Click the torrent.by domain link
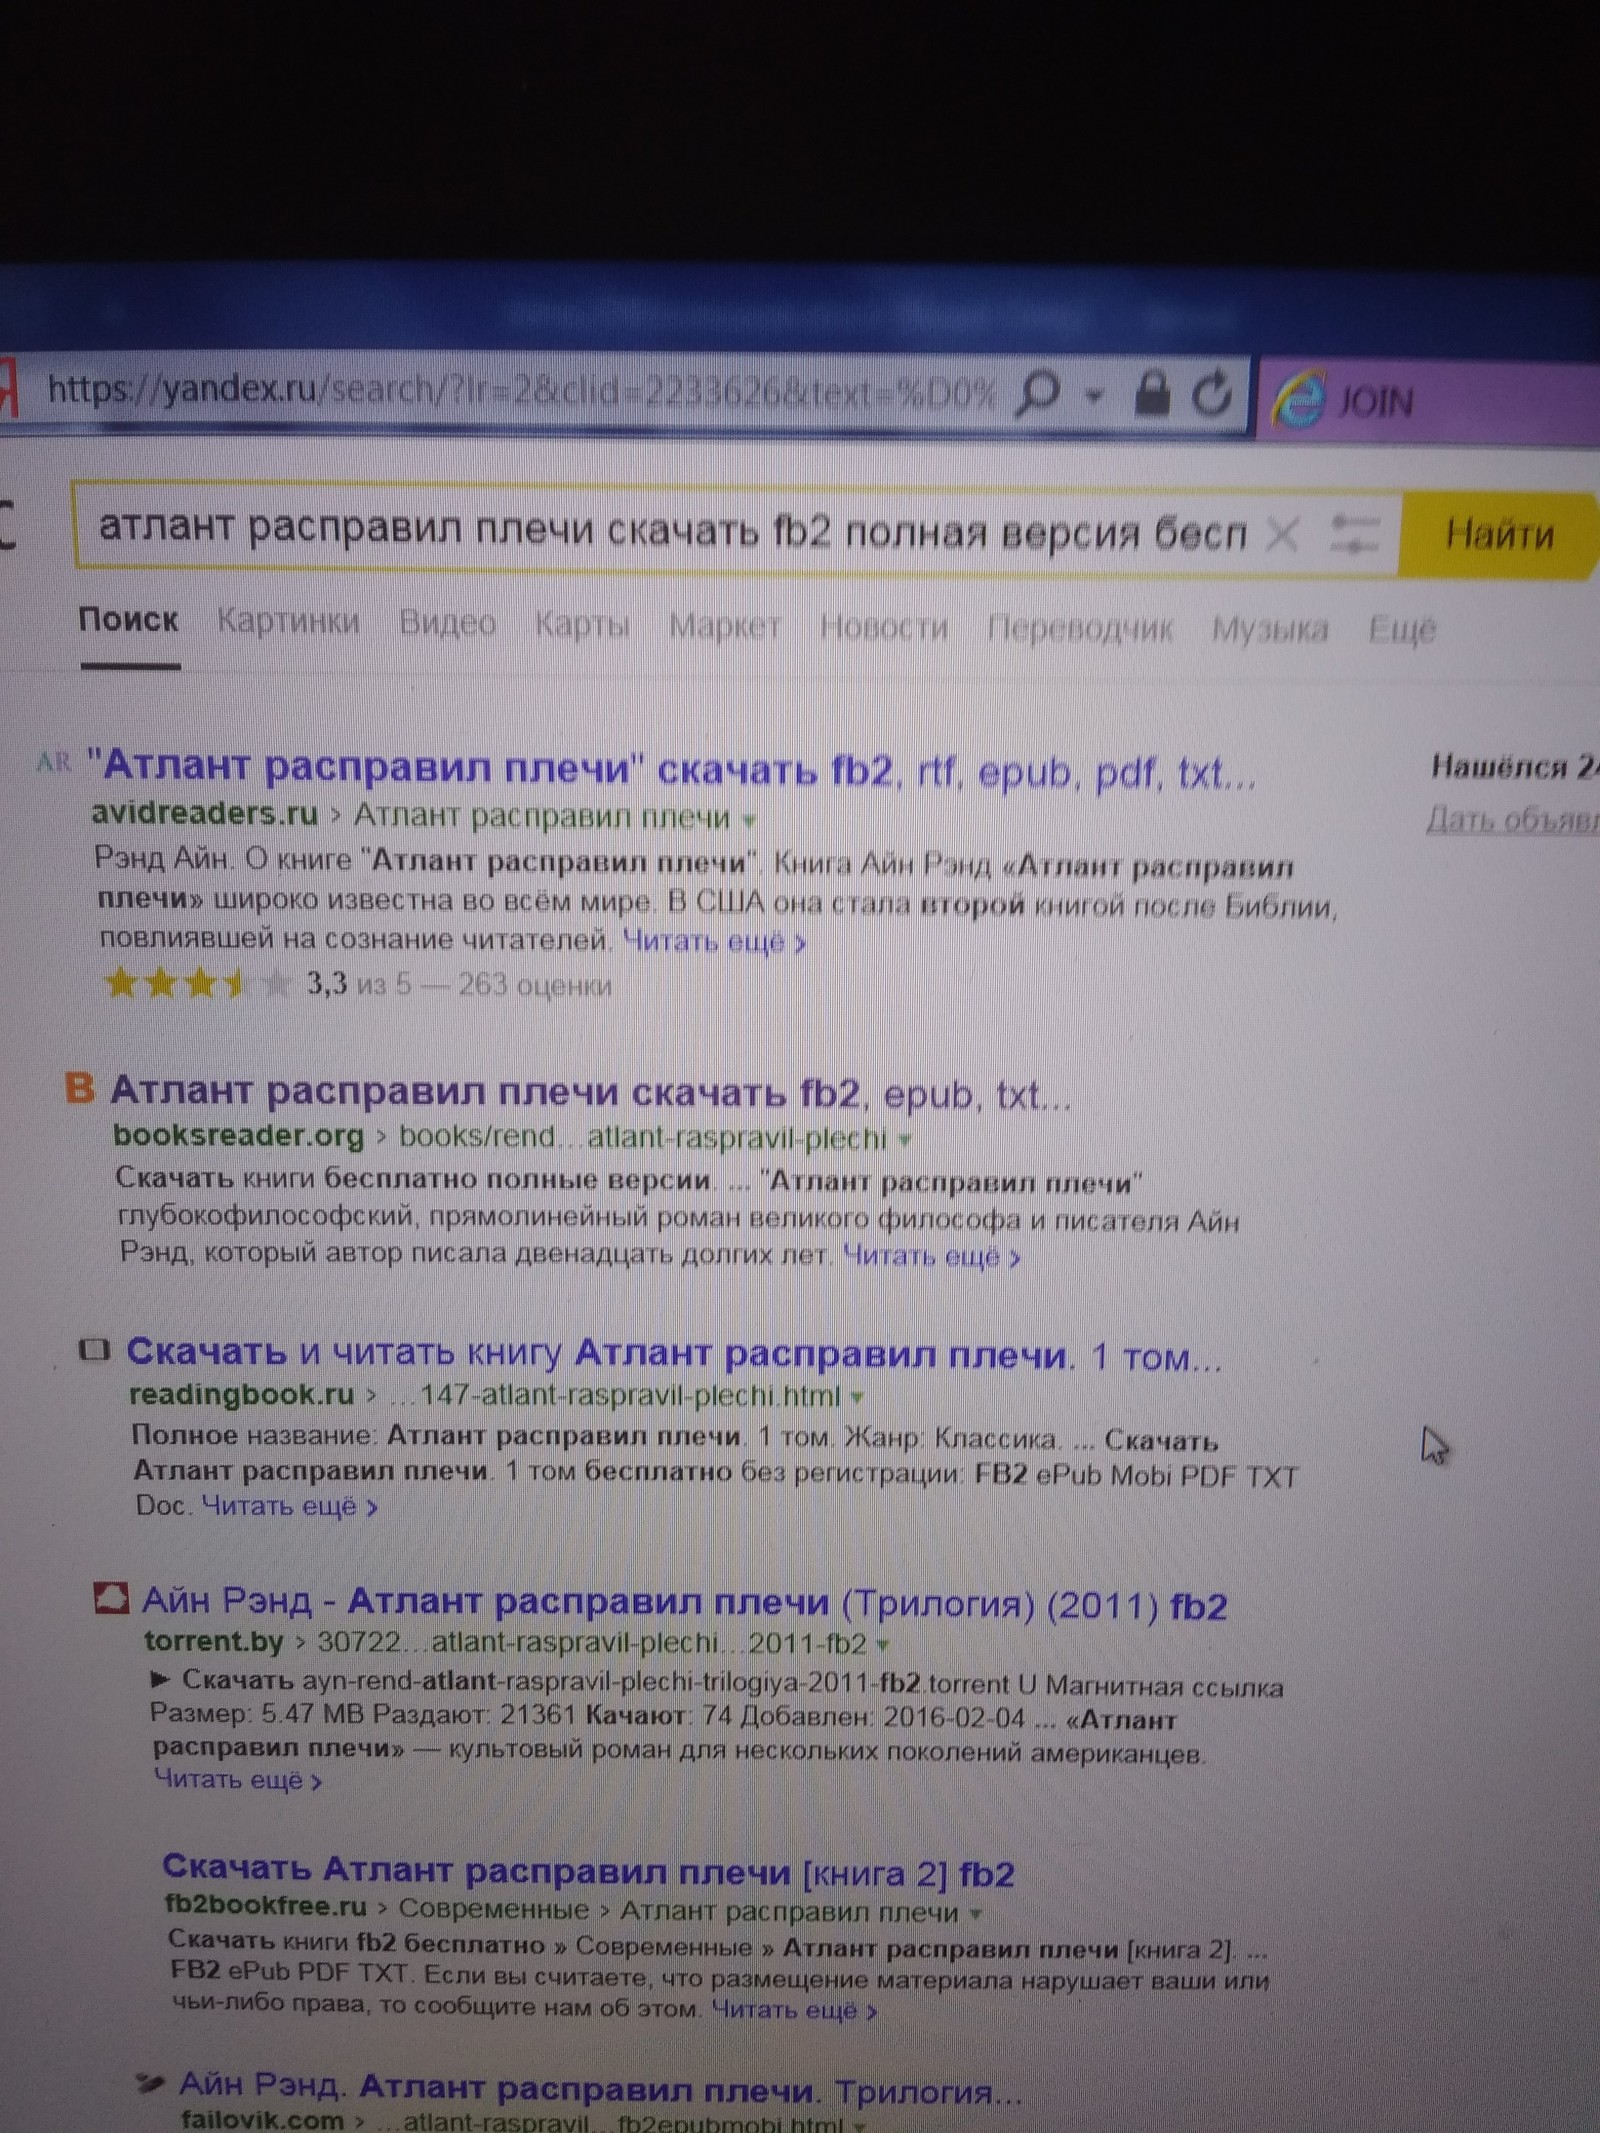 (213, 1642)
